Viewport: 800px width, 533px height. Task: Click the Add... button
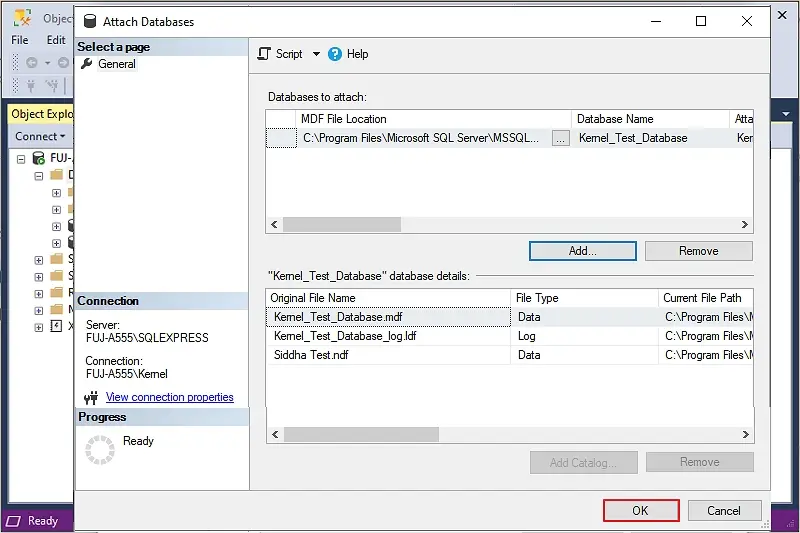[583, 251]
